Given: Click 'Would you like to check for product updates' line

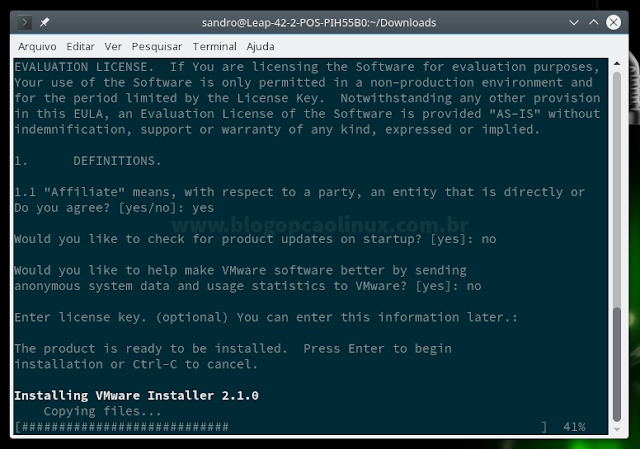Looking at the screenshot, I should coord(255,239).
